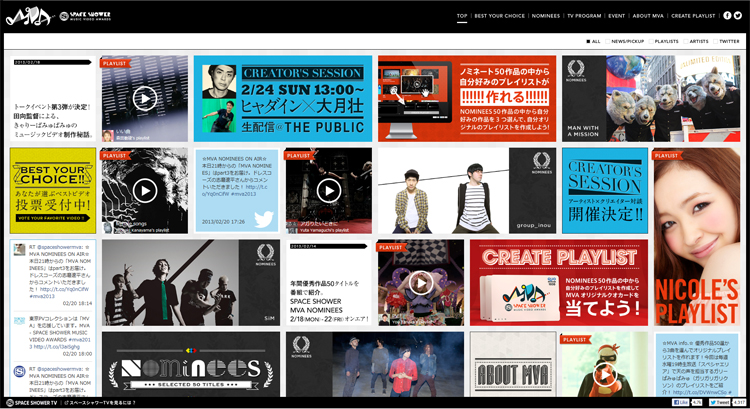Click the laurel Nominees emblem on SiM tile
This screenshot has width=750, height=409.
265,254
